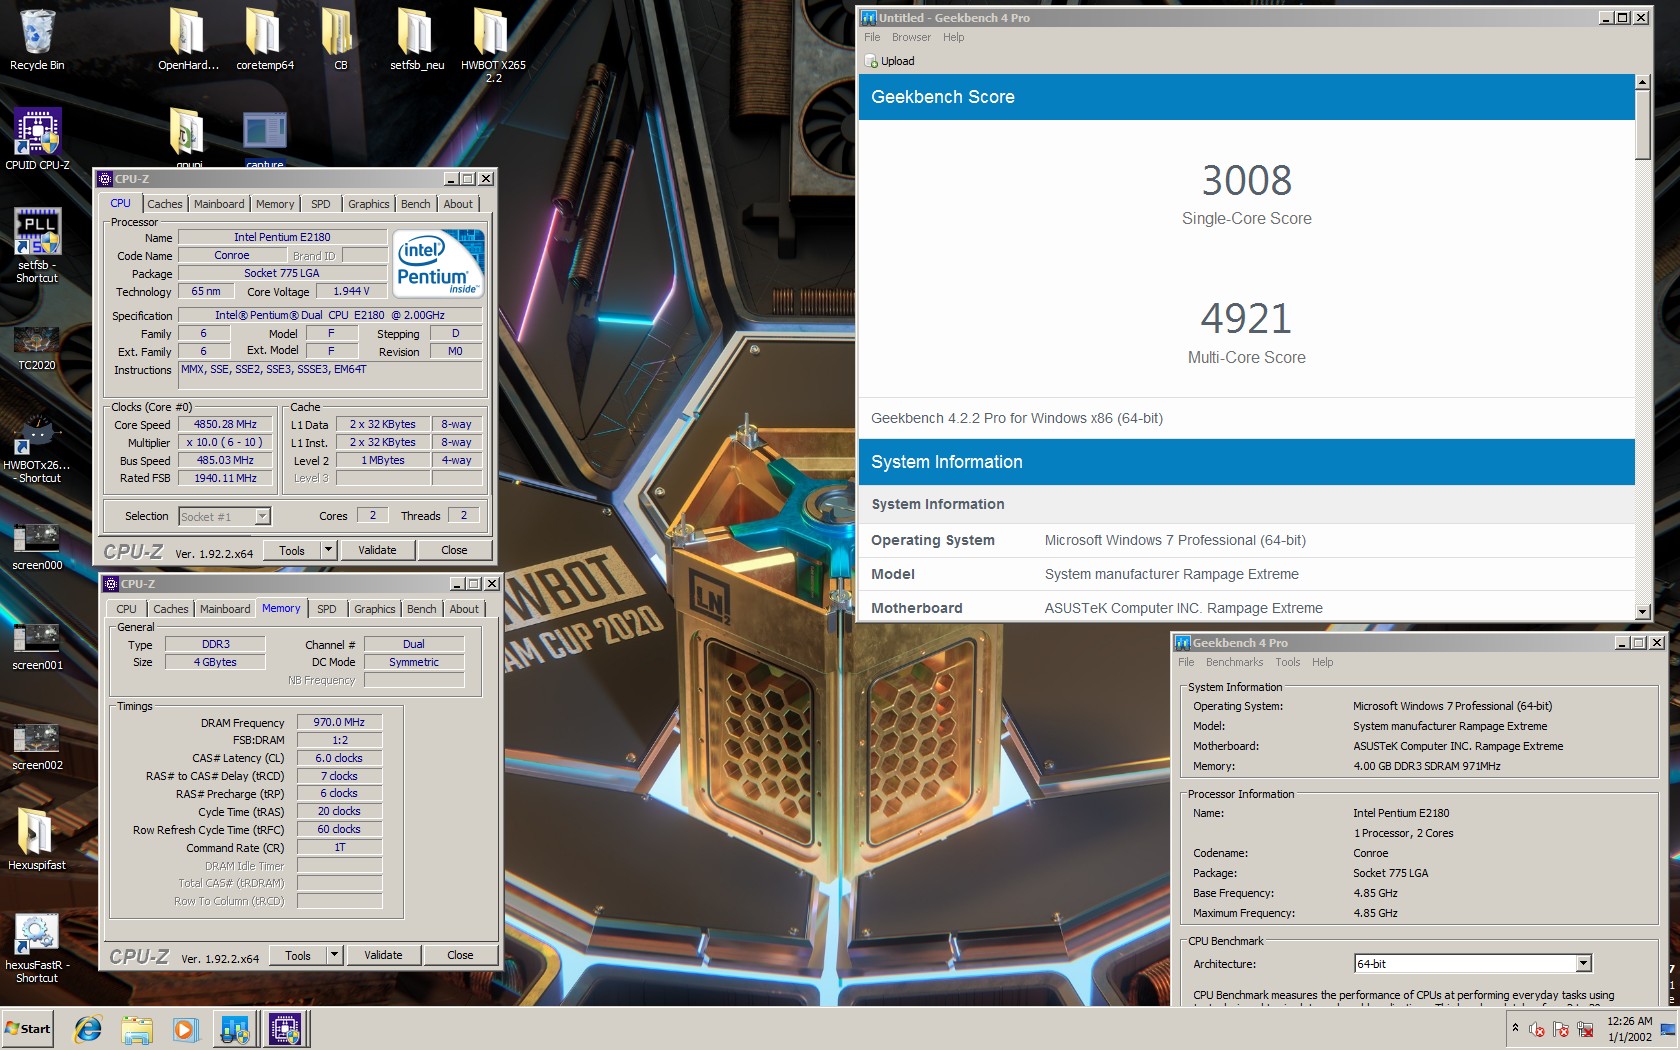Open the Hexuspifast folder icon
Viewport: 1680px width, 1050px height.
point(37,840)
